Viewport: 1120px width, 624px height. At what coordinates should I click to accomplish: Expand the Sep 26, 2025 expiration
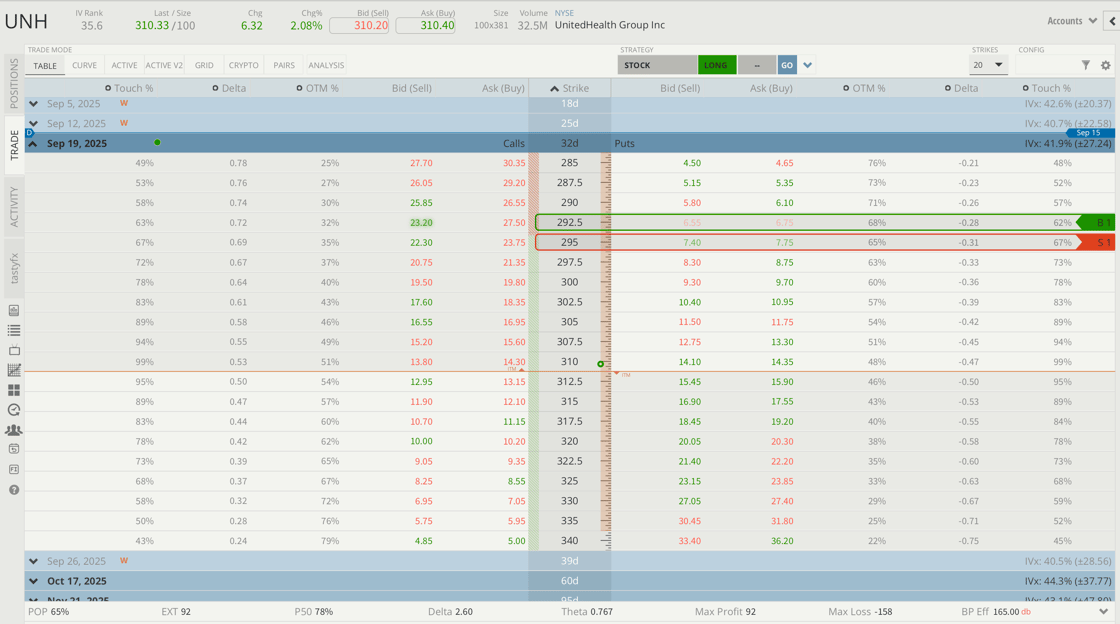click(x=34, y=561)
